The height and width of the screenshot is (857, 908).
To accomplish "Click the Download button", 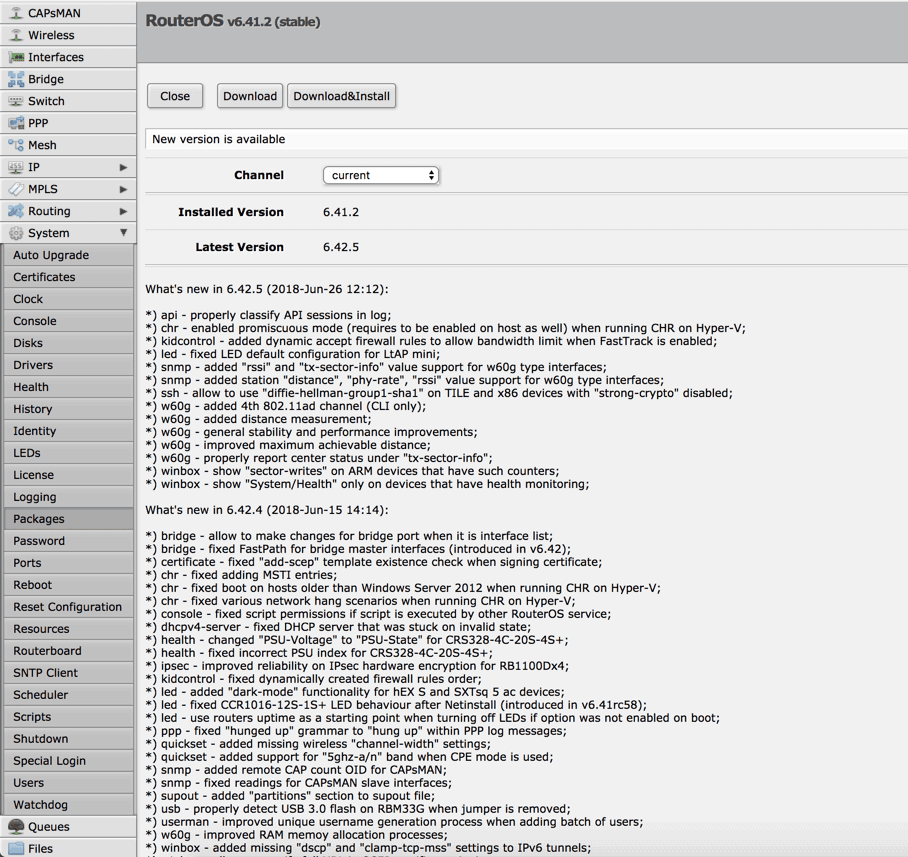I will (x=250, y=96).
